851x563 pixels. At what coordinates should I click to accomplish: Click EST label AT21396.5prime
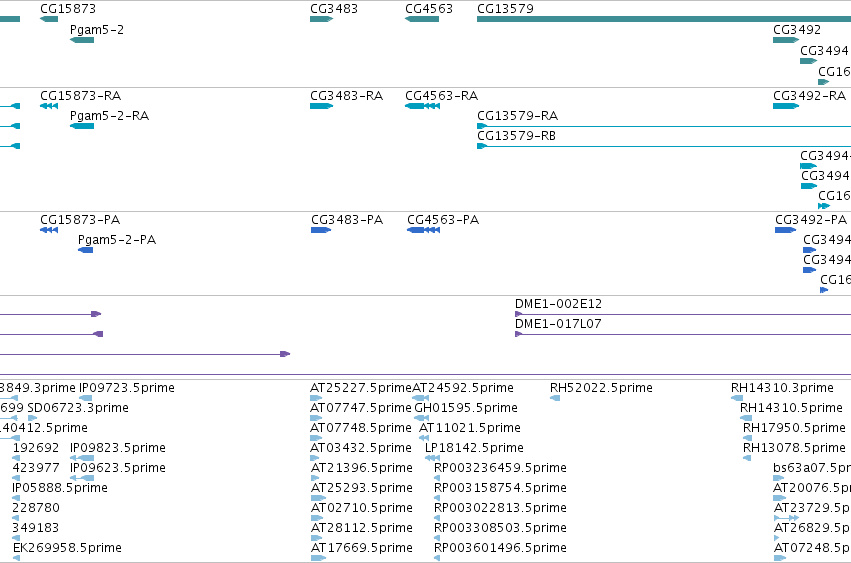coord(362,468)
